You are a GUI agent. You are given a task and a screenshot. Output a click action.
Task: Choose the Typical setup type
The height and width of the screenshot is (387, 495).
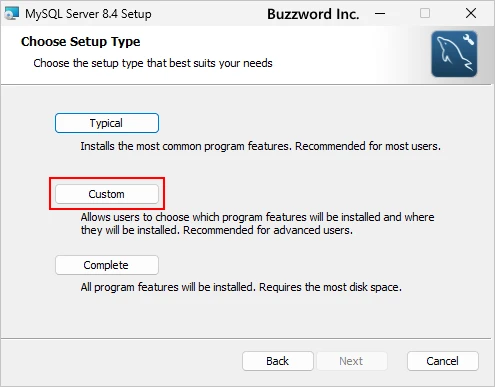click(107, 123)
